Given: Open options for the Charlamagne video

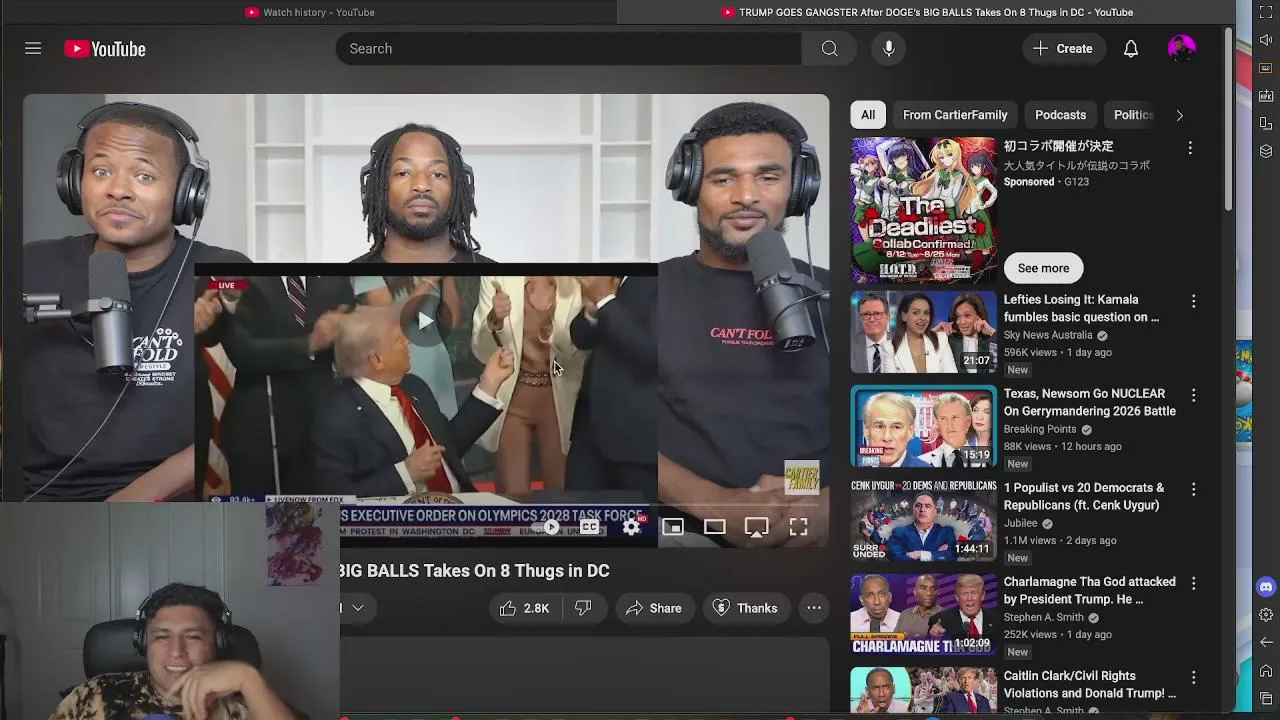Looking at the screenshot, I should coord(1193,583).
